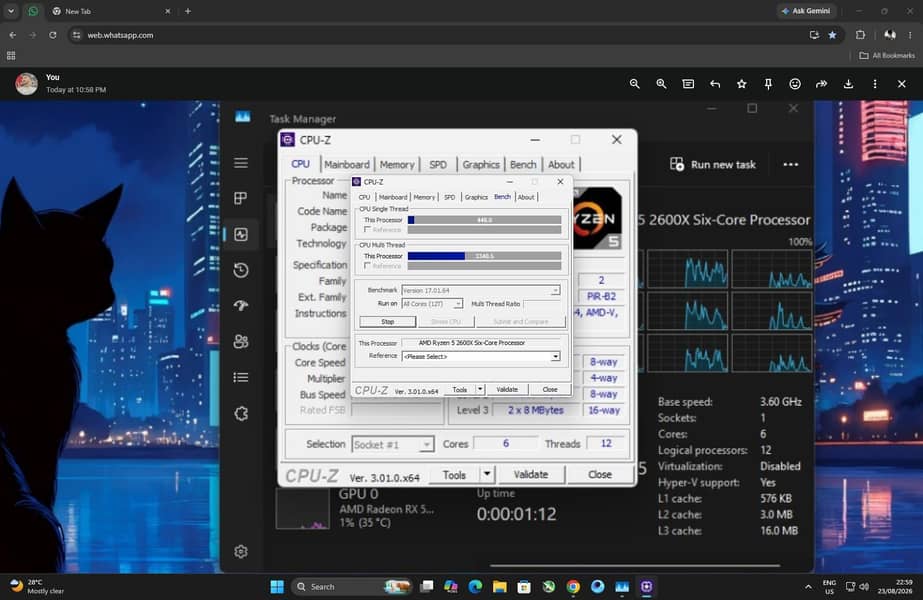Open Graphics tab in large CPU-Z window
Screen dimensions: 923x600
(480, 165)
